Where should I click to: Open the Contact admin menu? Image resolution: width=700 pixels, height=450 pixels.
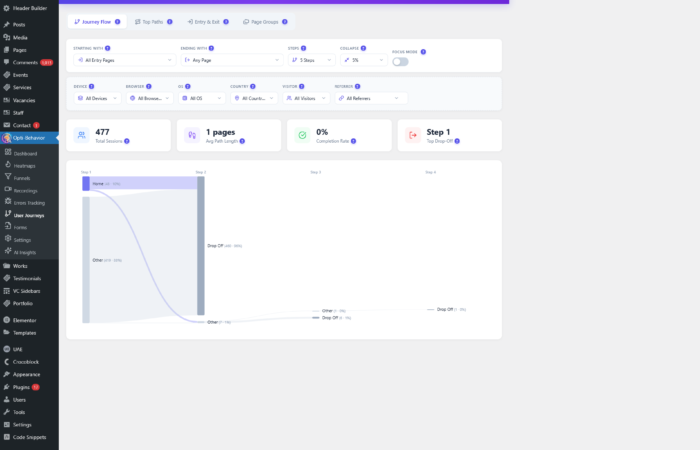[21, 125]
